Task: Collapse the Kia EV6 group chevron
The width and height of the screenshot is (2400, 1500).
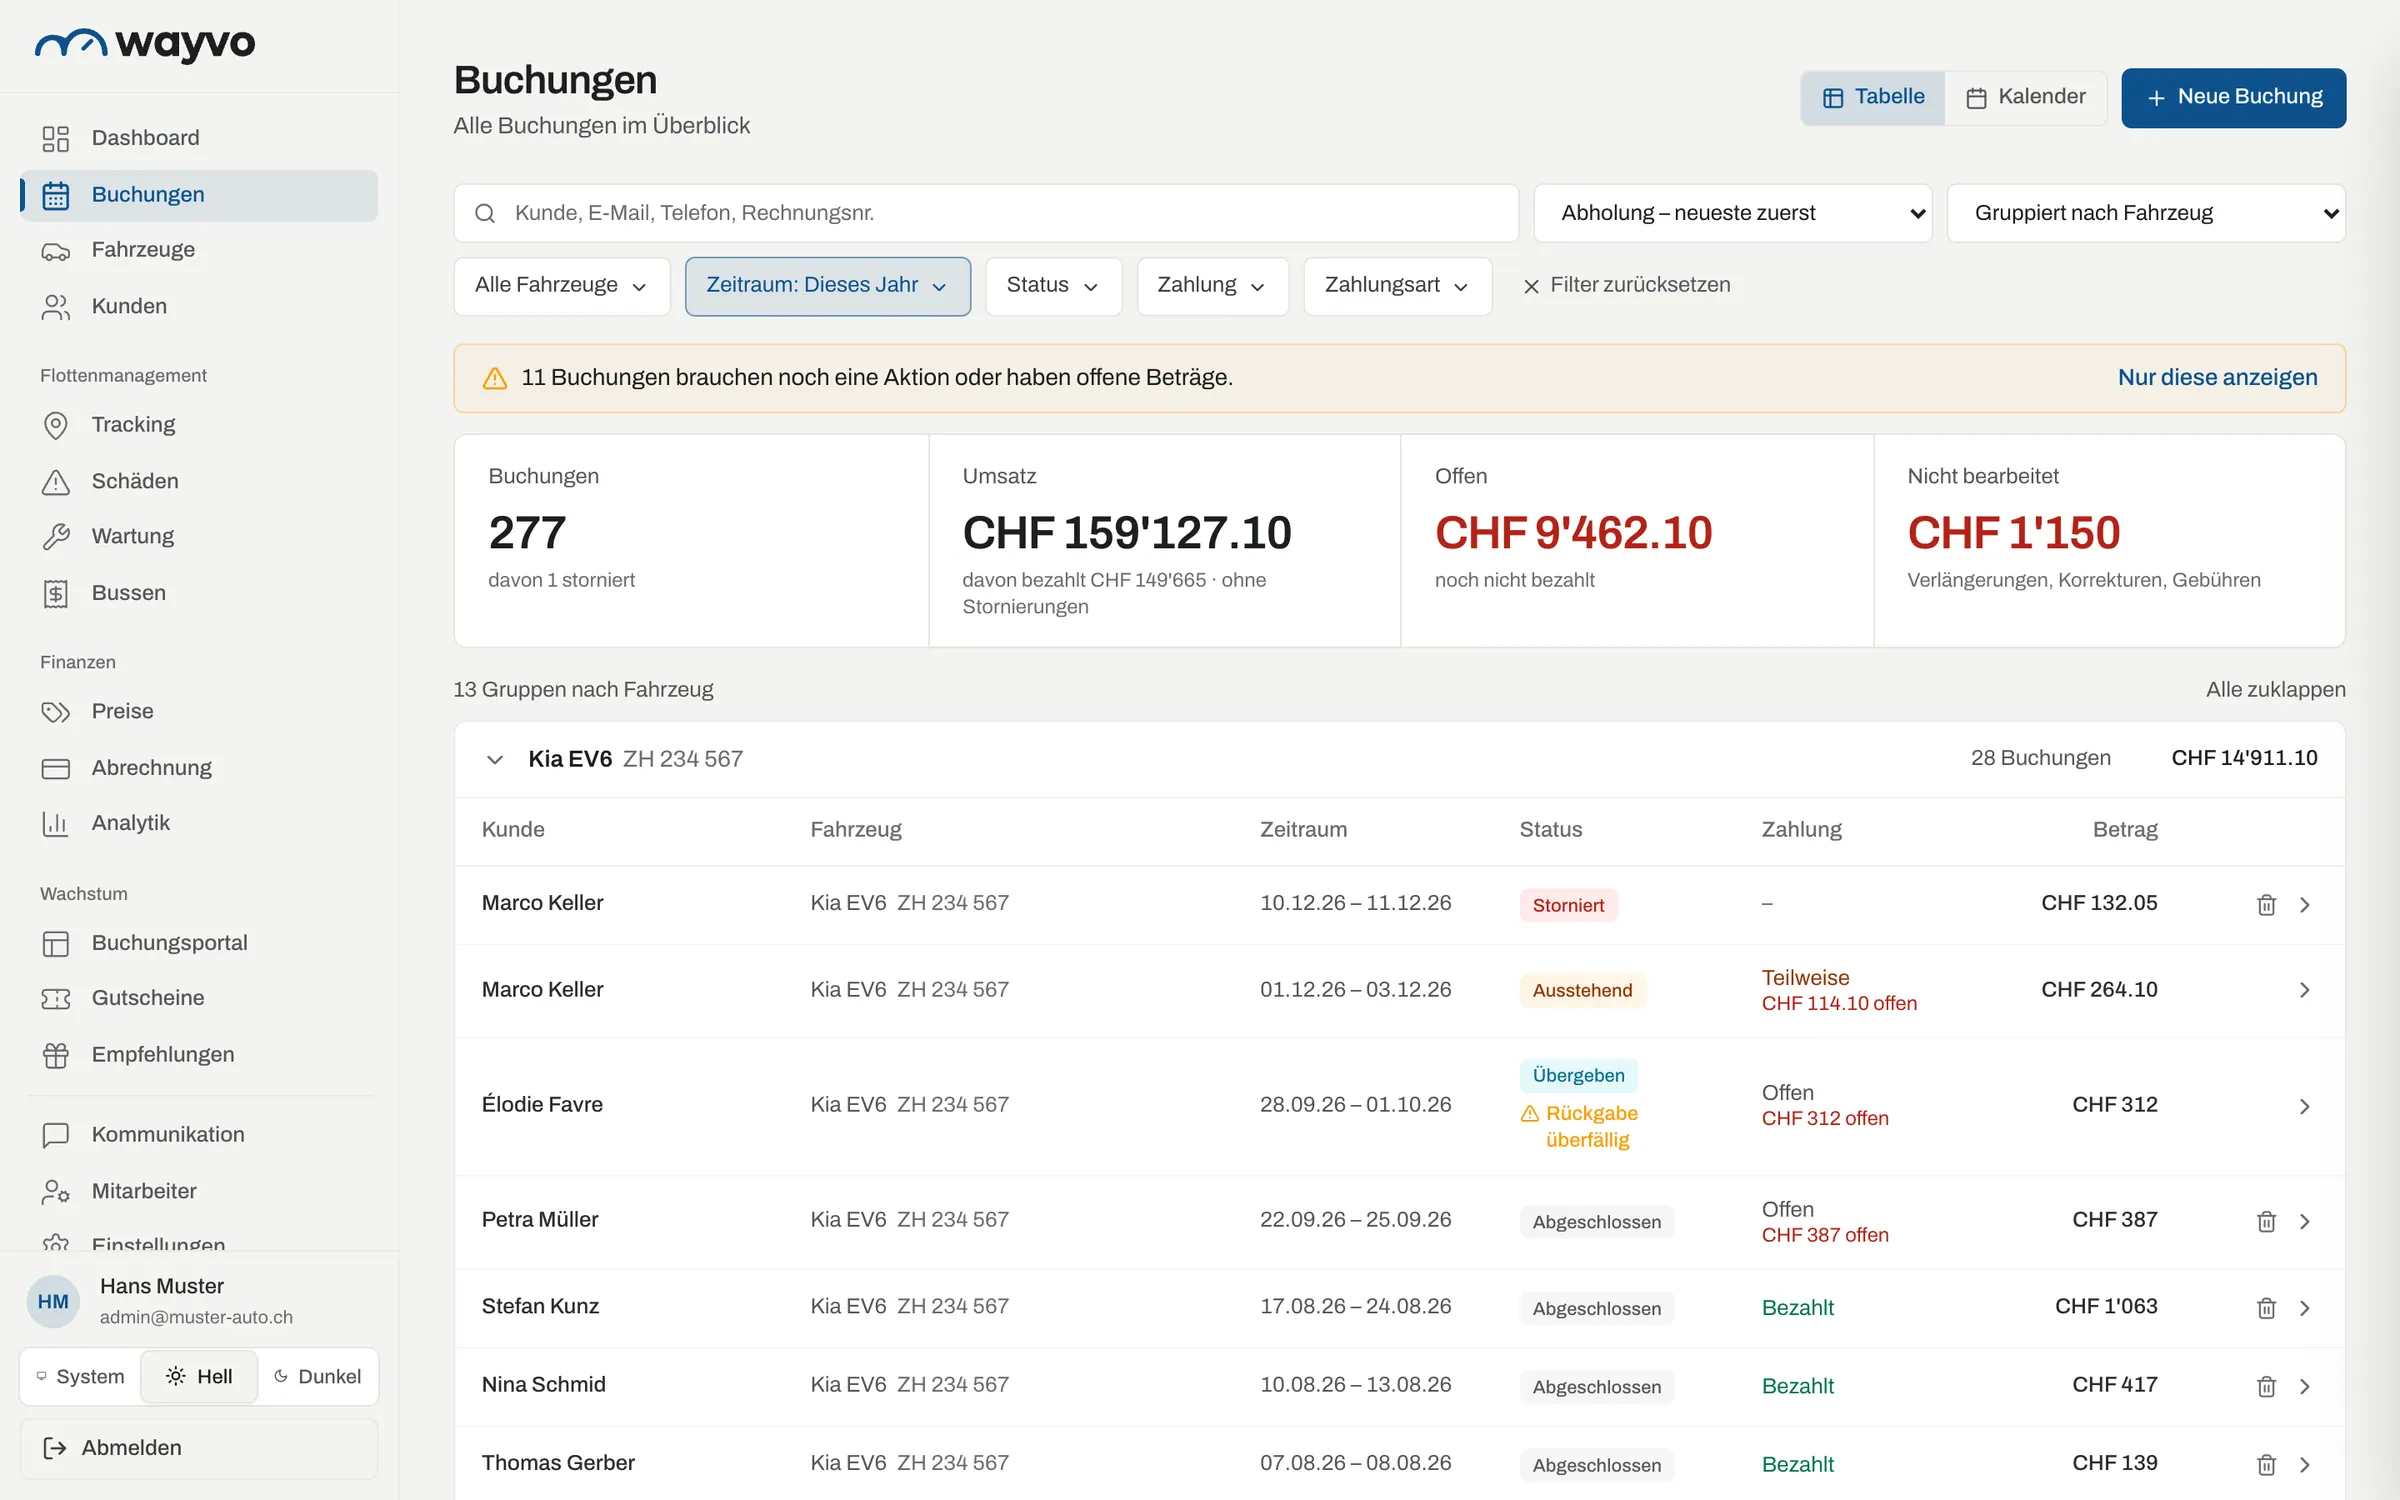Action: (x=494, y=760)
